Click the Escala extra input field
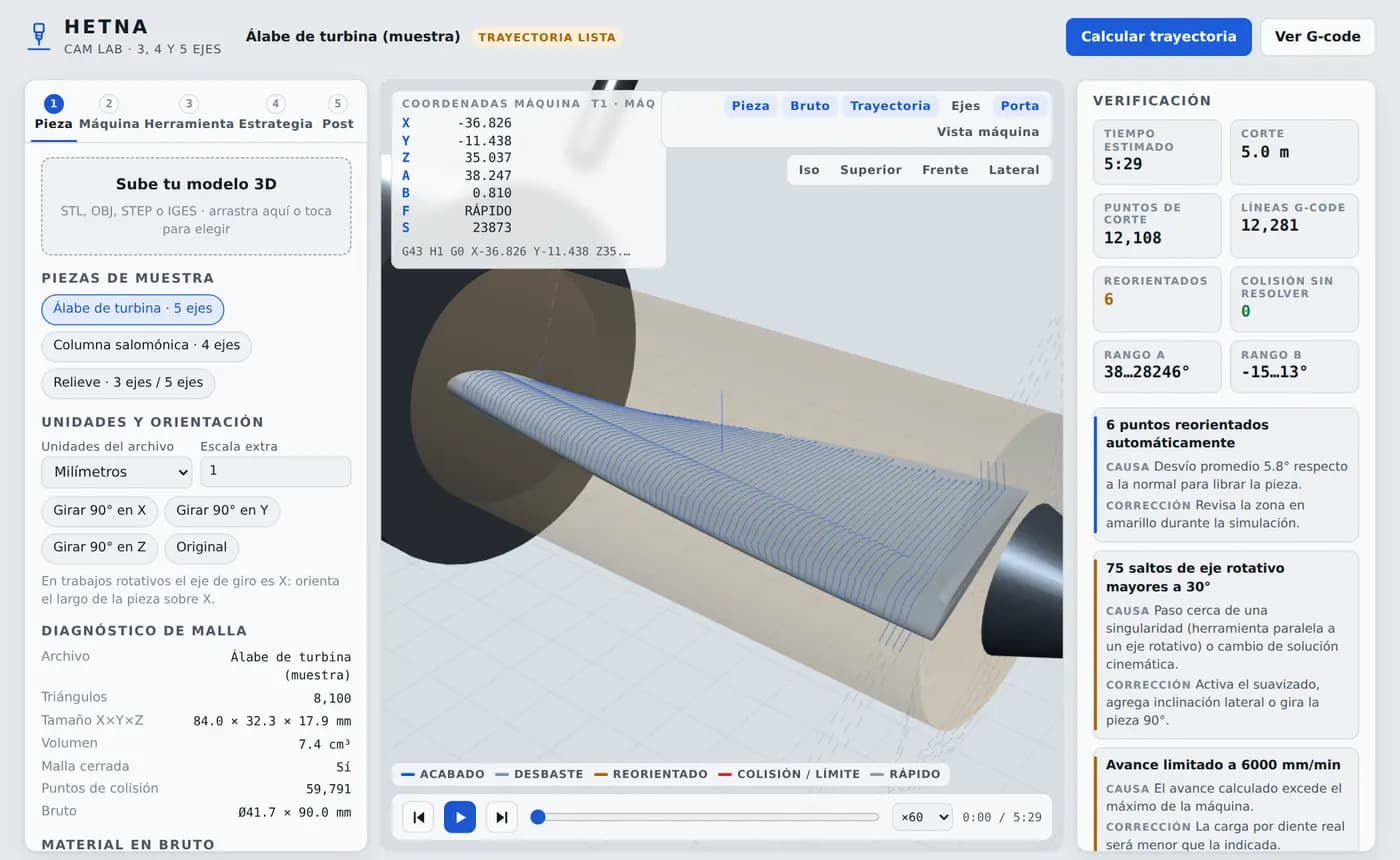The width and height of the screenshot is (1400, 860). 276,472
